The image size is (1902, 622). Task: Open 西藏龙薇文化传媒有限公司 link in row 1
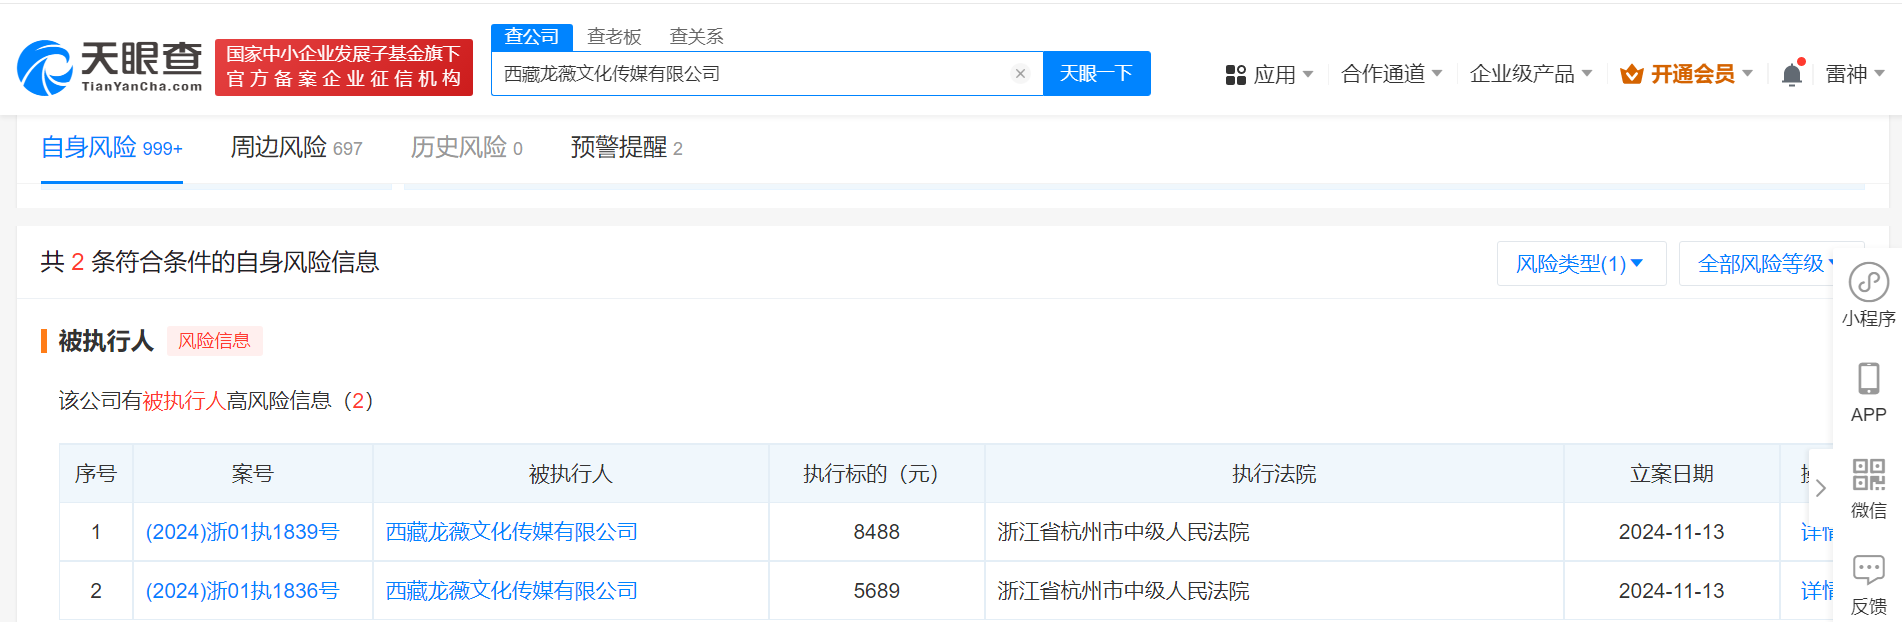(512, 532)
